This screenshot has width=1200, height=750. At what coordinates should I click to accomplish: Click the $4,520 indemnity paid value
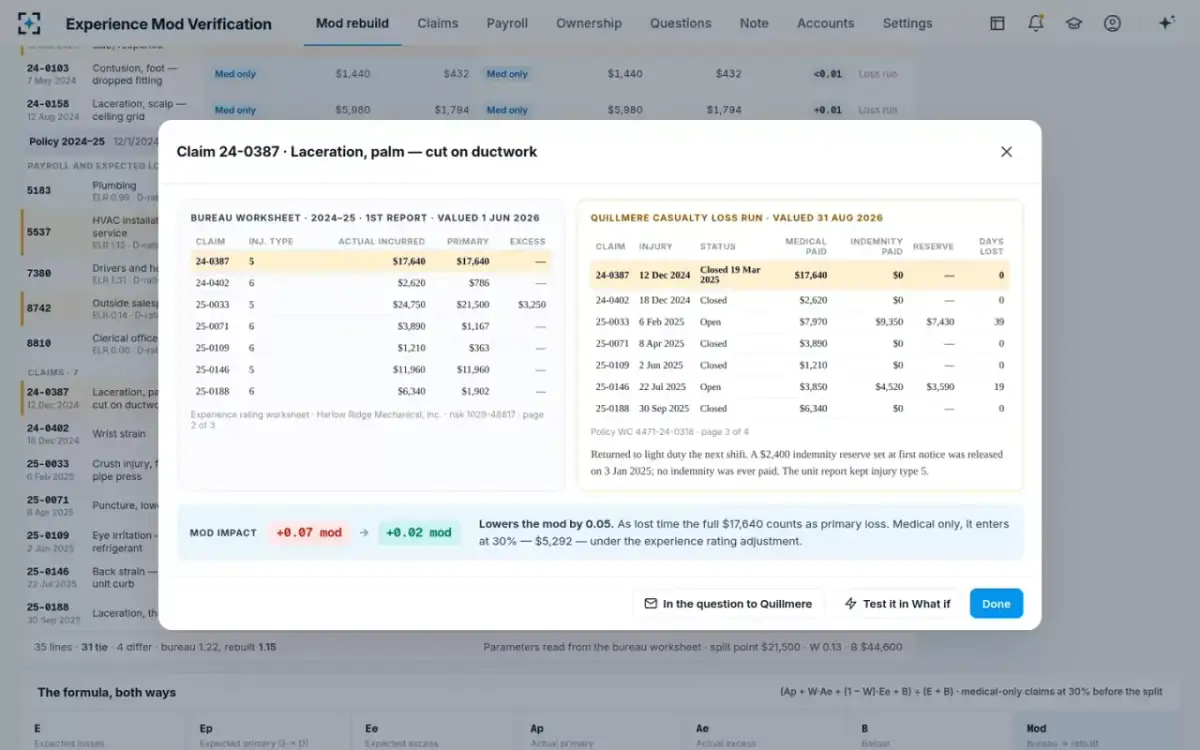889,387
